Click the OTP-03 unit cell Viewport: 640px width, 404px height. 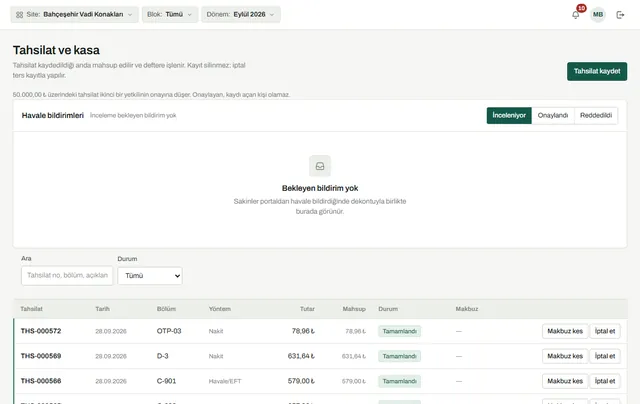tap(169, 331)
